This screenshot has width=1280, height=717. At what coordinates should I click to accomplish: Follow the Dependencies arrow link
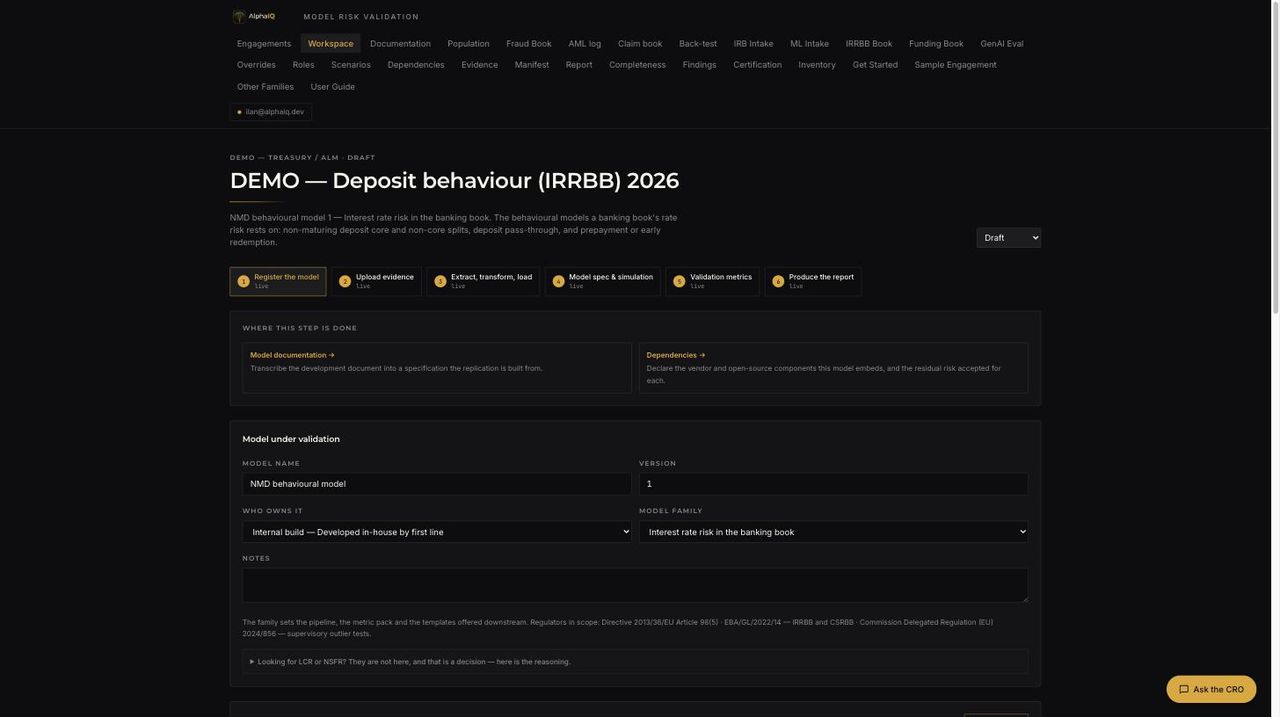pyautogui.click(x=676, y=355)
